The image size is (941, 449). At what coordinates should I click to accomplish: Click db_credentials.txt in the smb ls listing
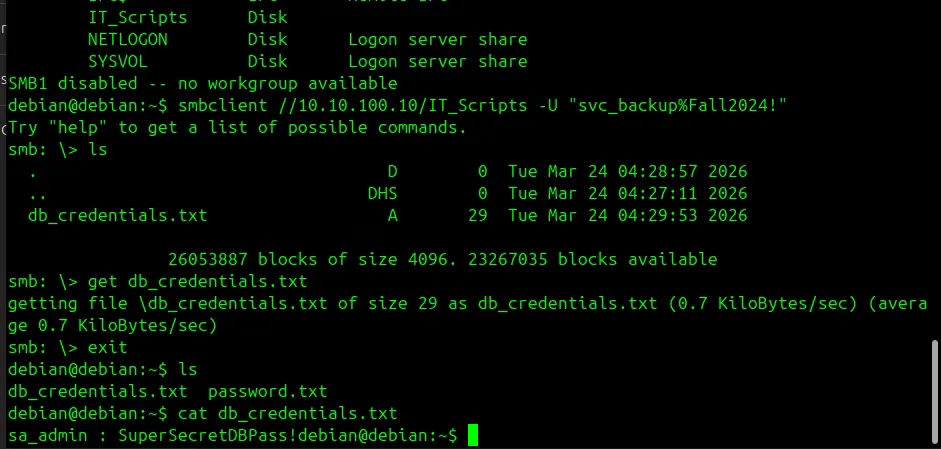click(x=118, y=215)
